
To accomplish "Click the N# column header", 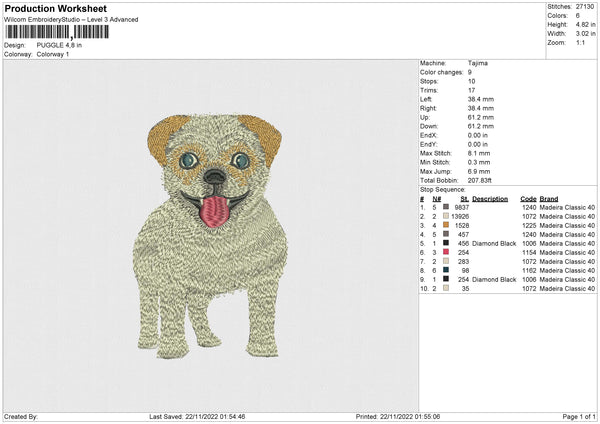I will tap(436, 198).
